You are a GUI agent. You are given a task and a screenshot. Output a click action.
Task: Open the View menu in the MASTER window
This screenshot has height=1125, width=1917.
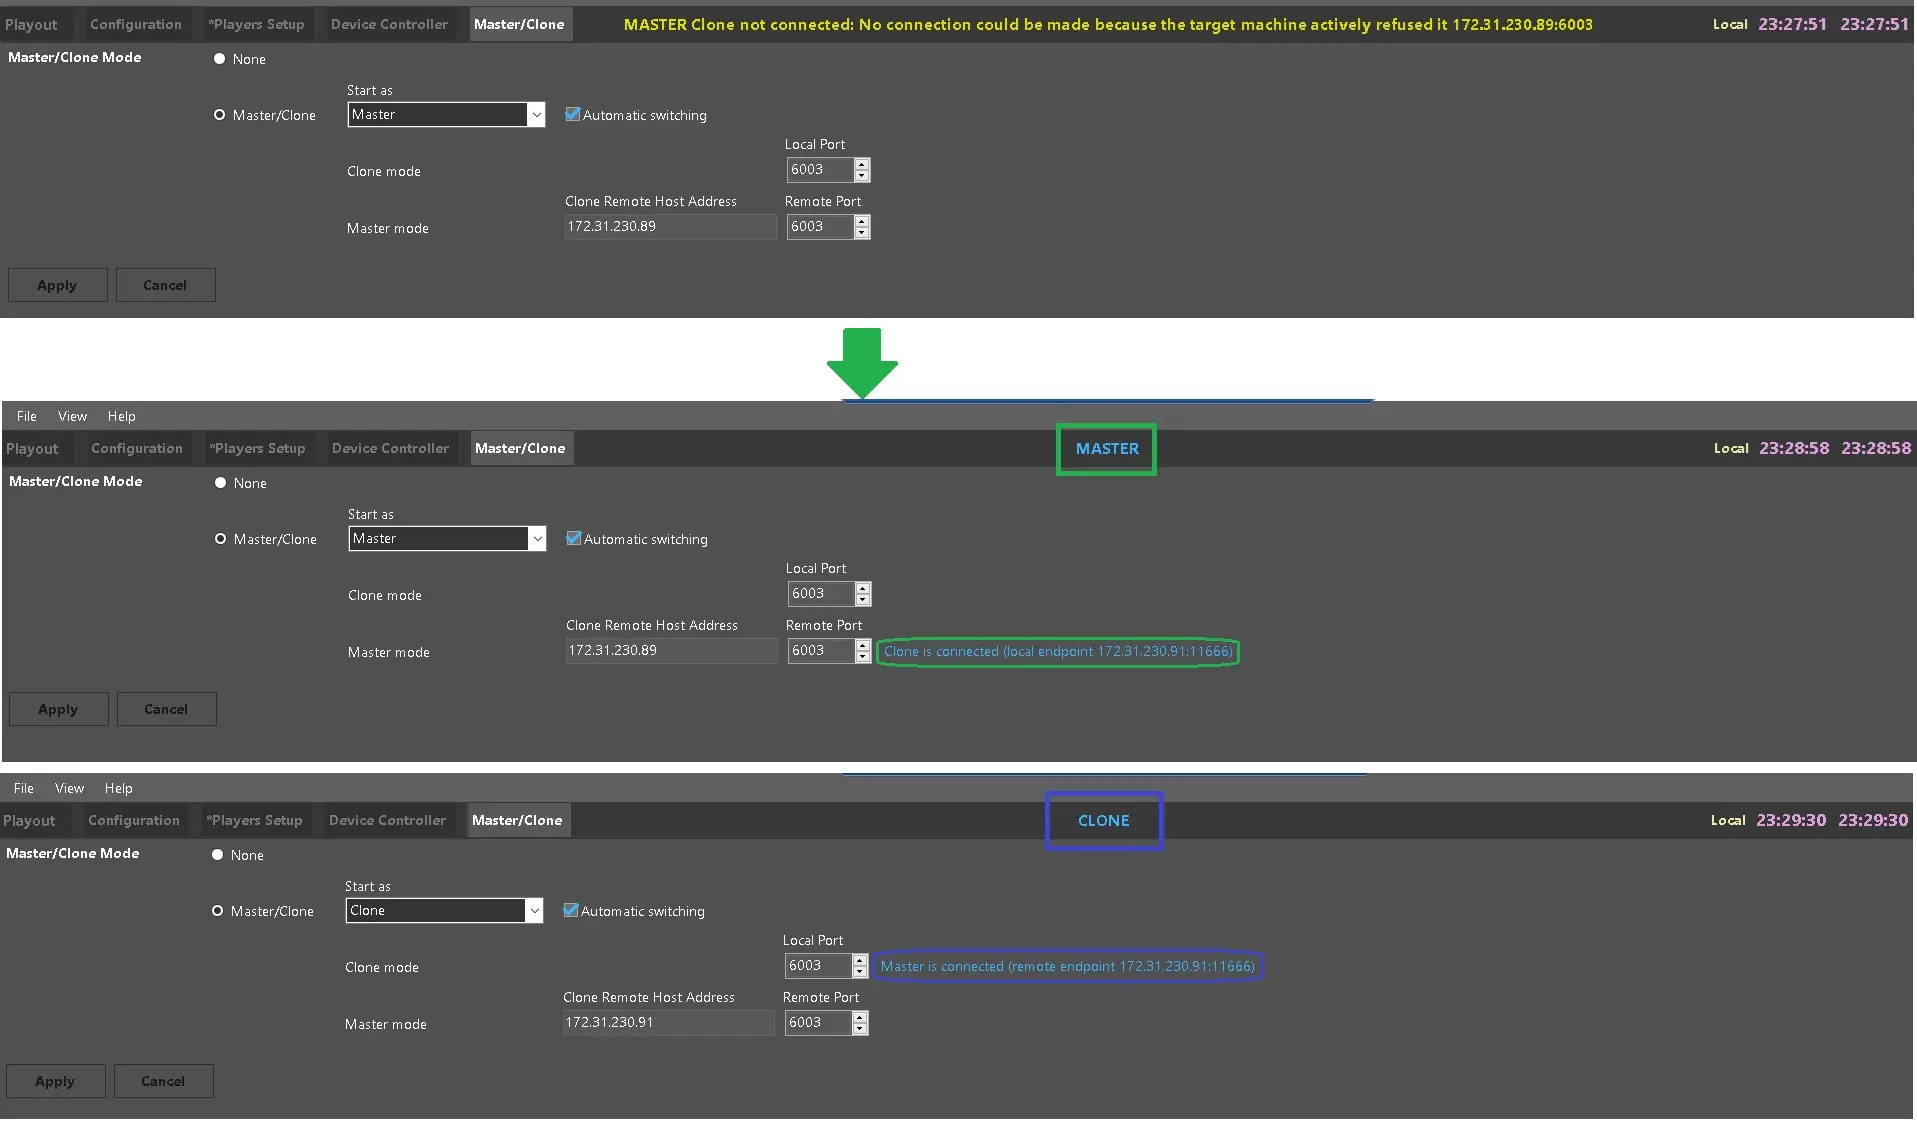point(72,417)
